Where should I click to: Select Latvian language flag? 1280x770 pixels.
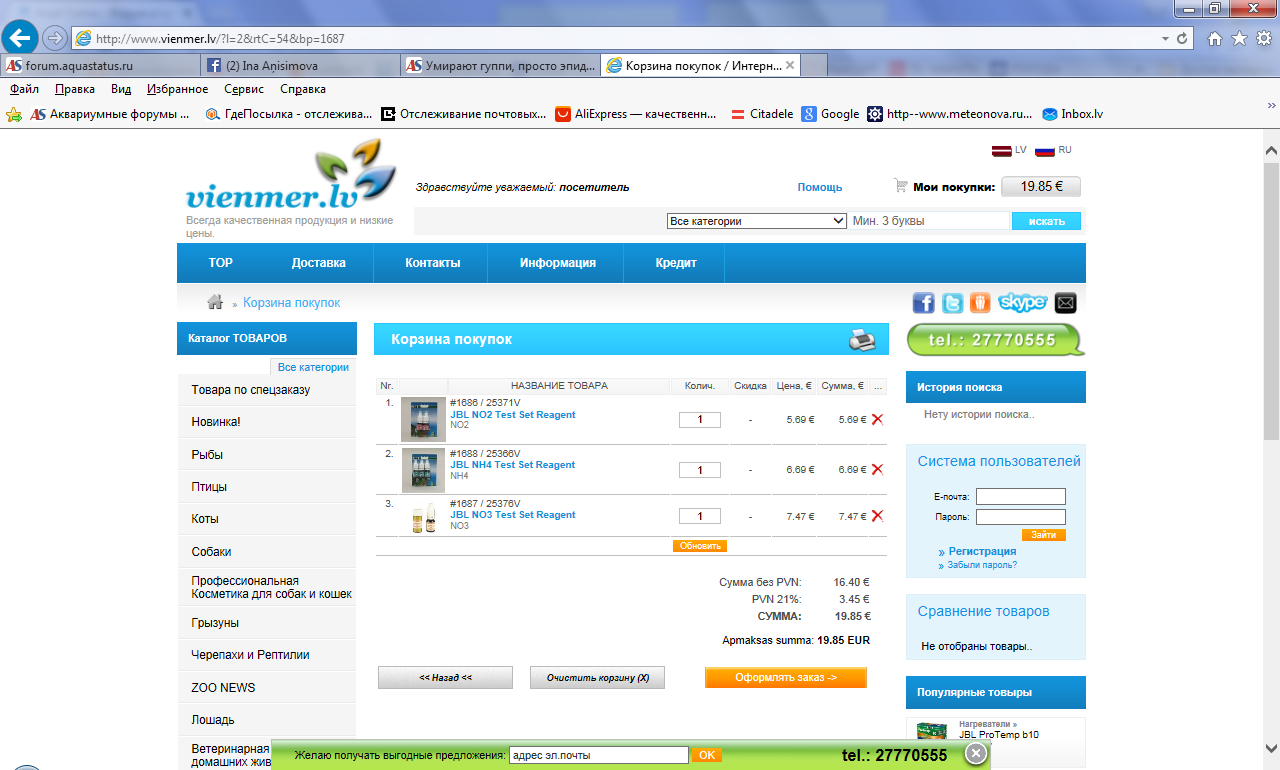click(1001, 151)
